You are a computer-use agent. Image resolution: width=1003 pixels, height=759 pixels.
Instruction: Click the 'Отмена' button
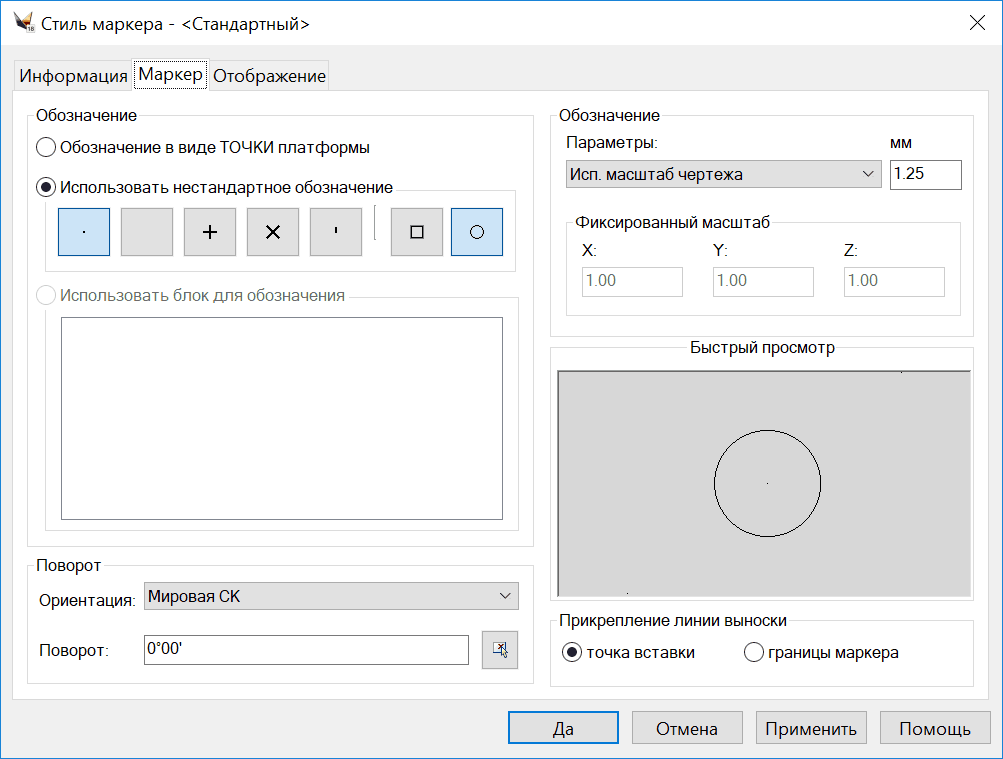[687, 729]
